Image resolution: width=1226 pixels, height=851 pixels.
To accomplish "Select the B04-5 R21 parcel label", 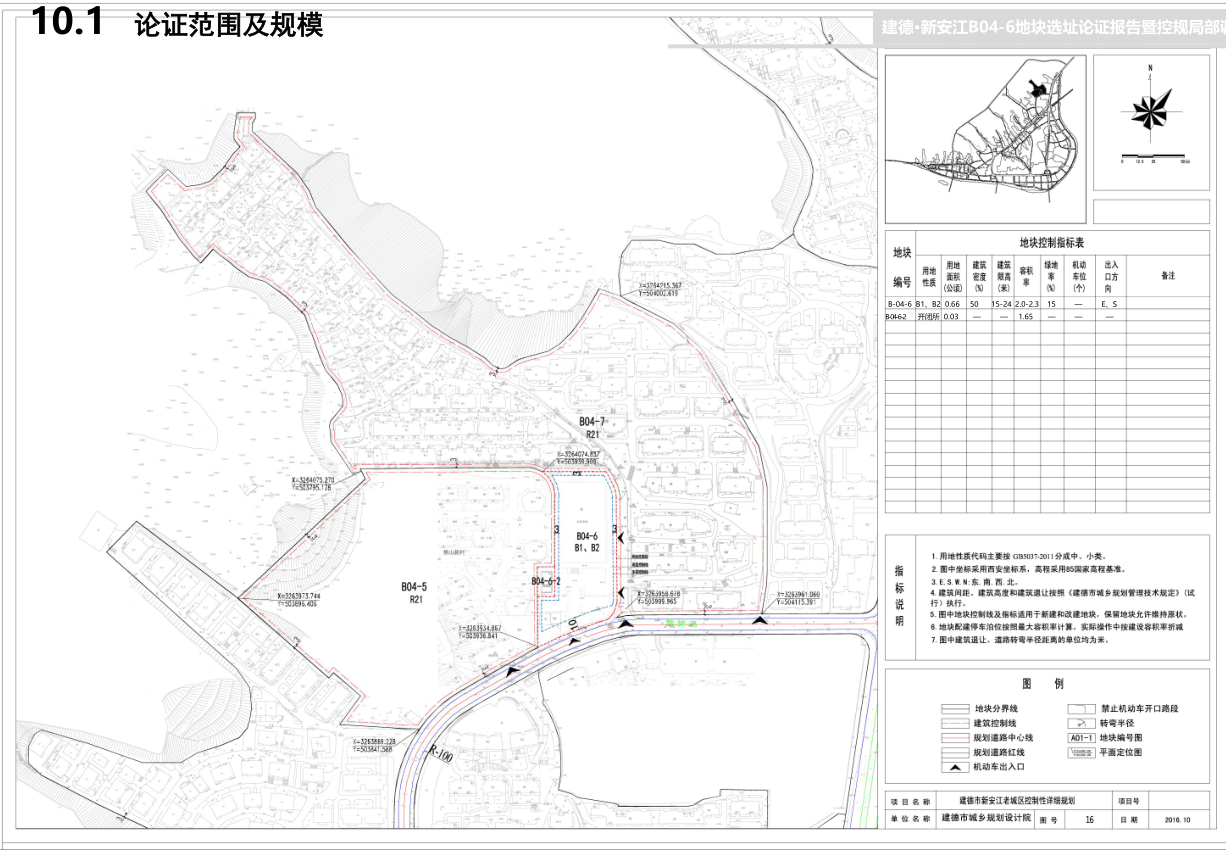I will click(x=414, y=592).
